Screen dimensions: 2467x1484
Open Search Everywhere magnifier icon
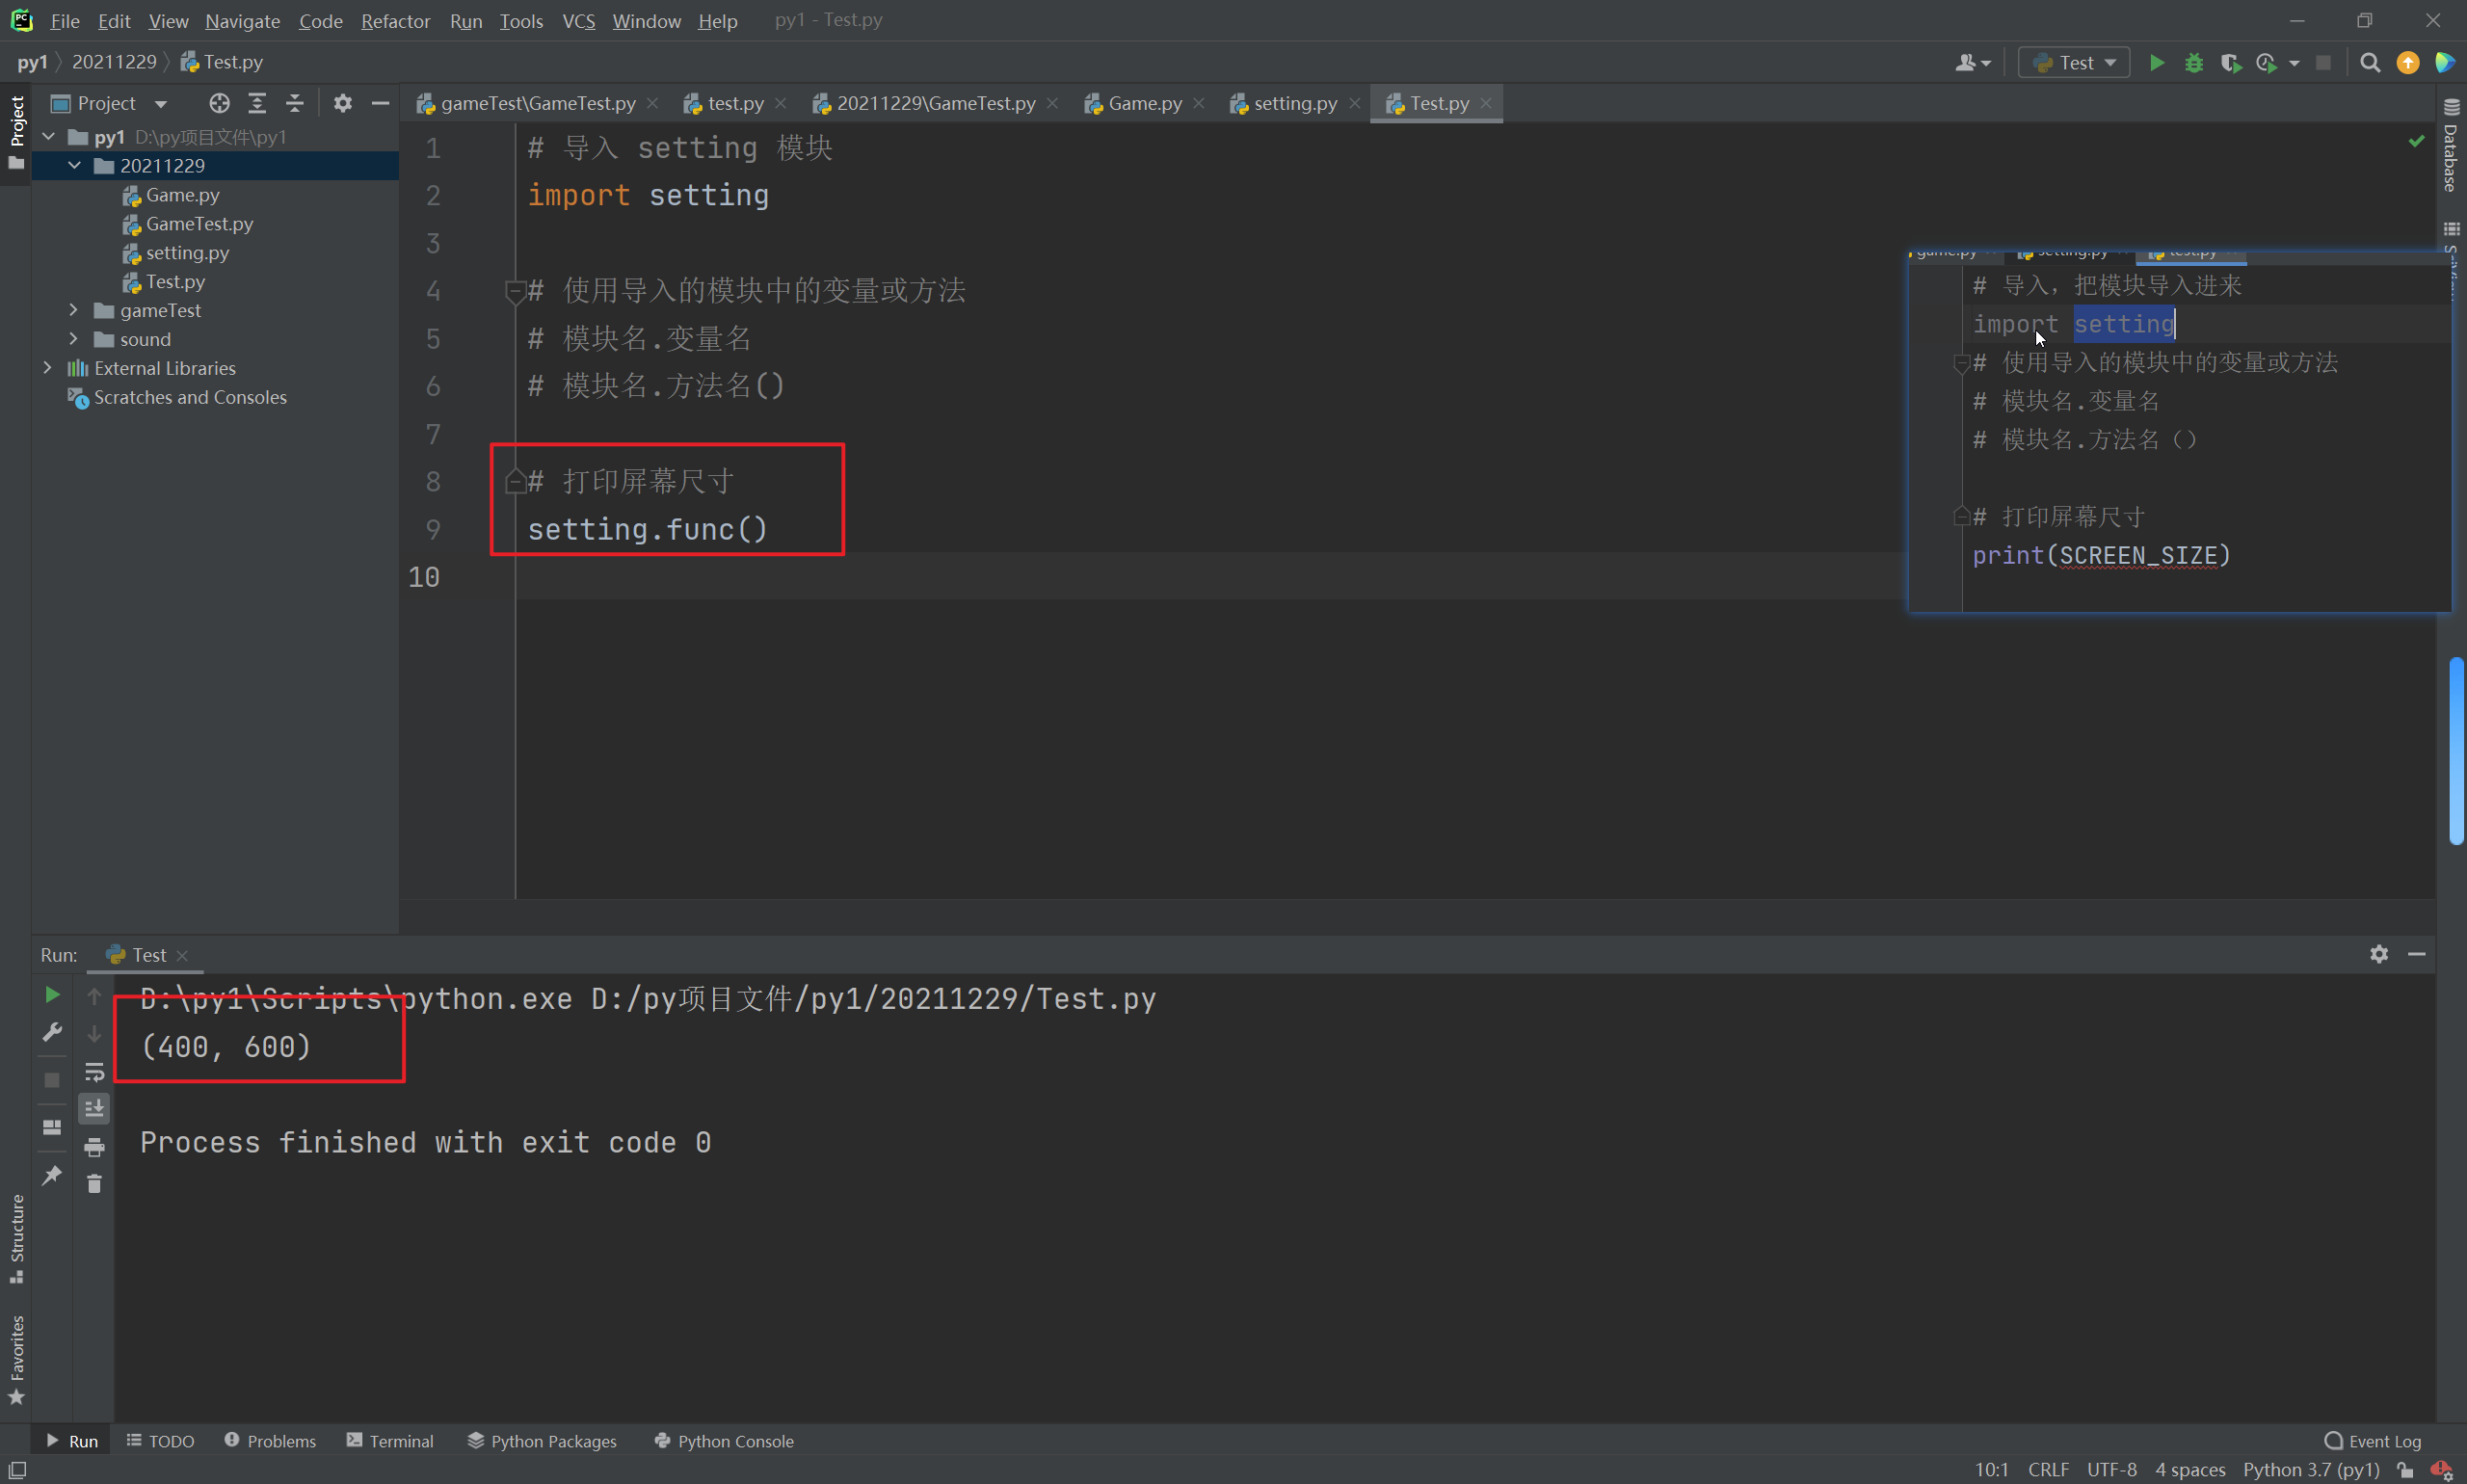(x=2369, y=63)
